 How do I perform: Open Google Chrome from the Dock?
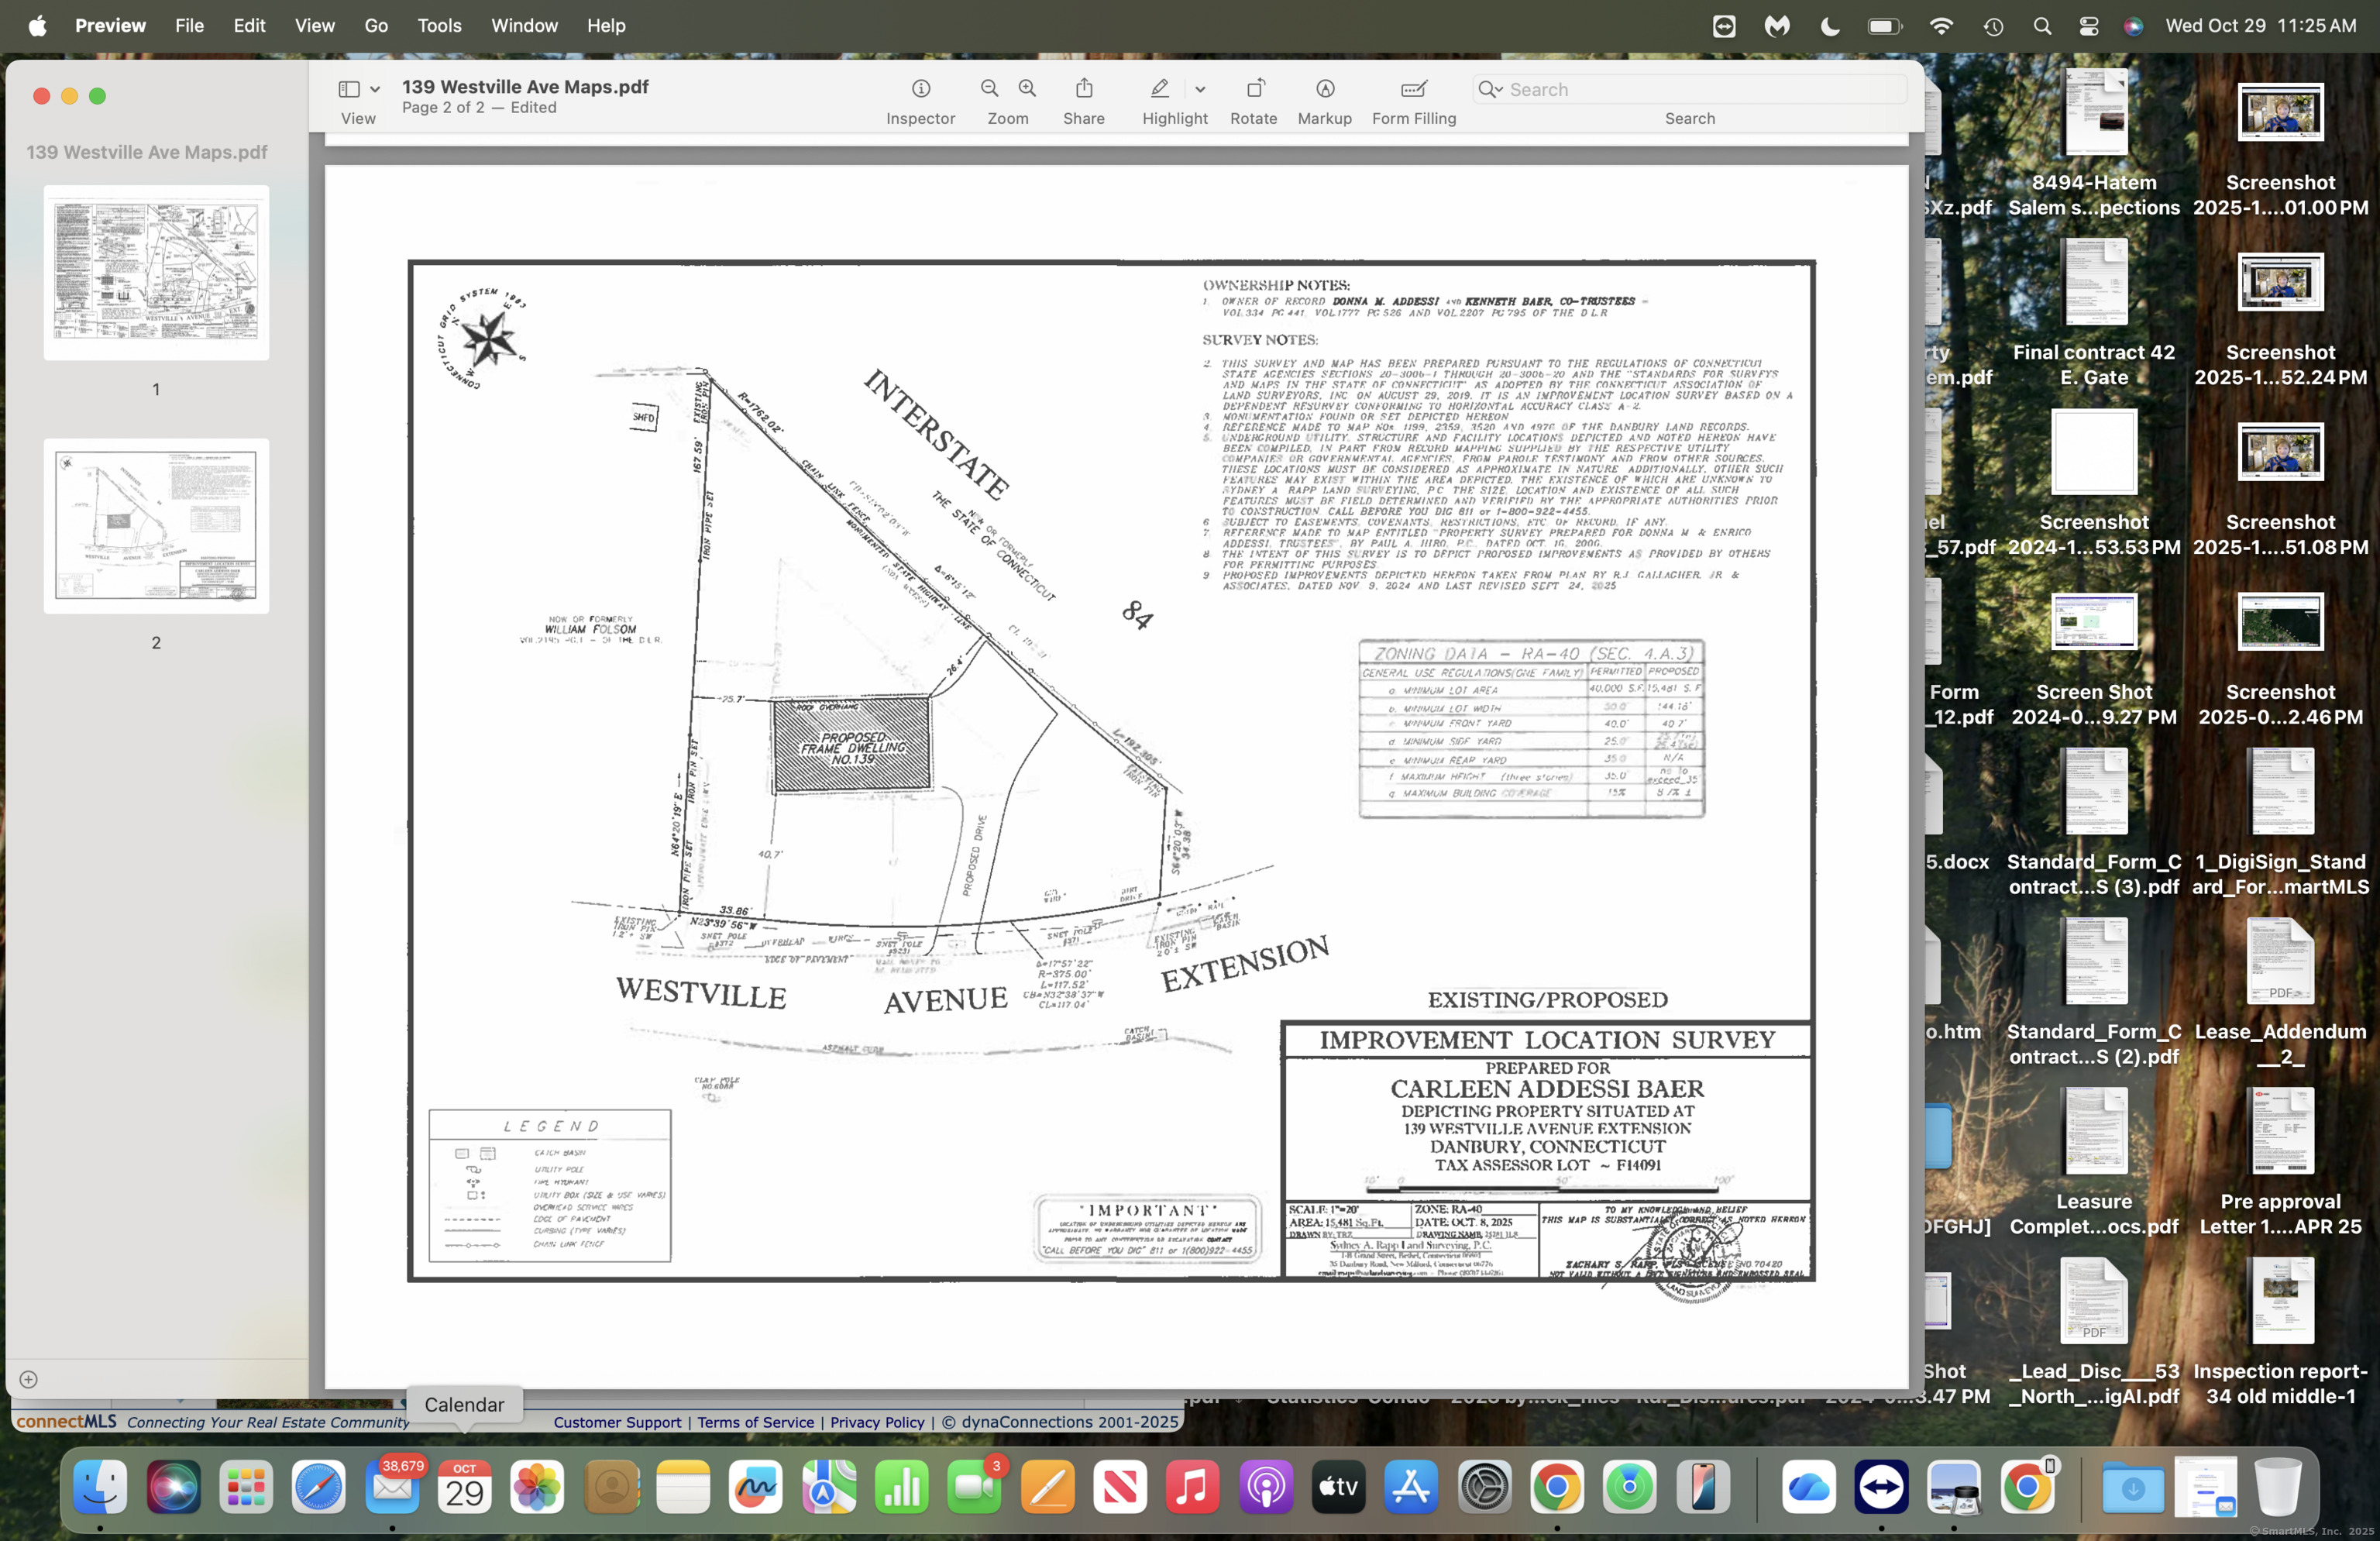pyautogui.click(x=1557, y=1487)
